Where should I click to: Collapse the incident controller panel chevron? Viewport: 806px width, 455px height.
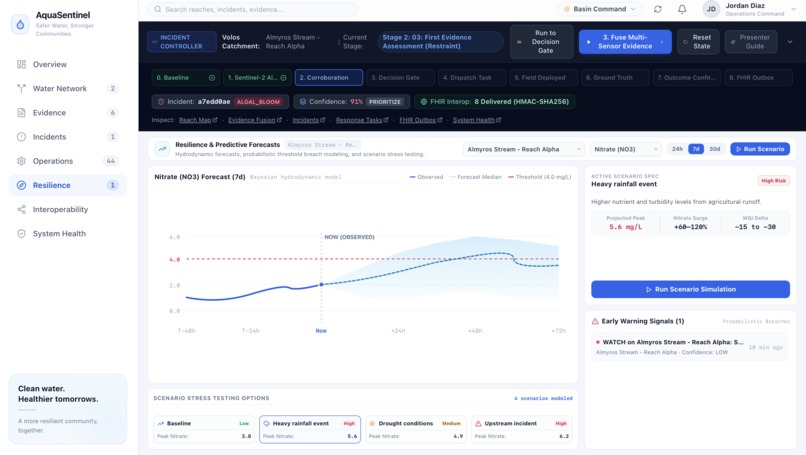(790, 42)
